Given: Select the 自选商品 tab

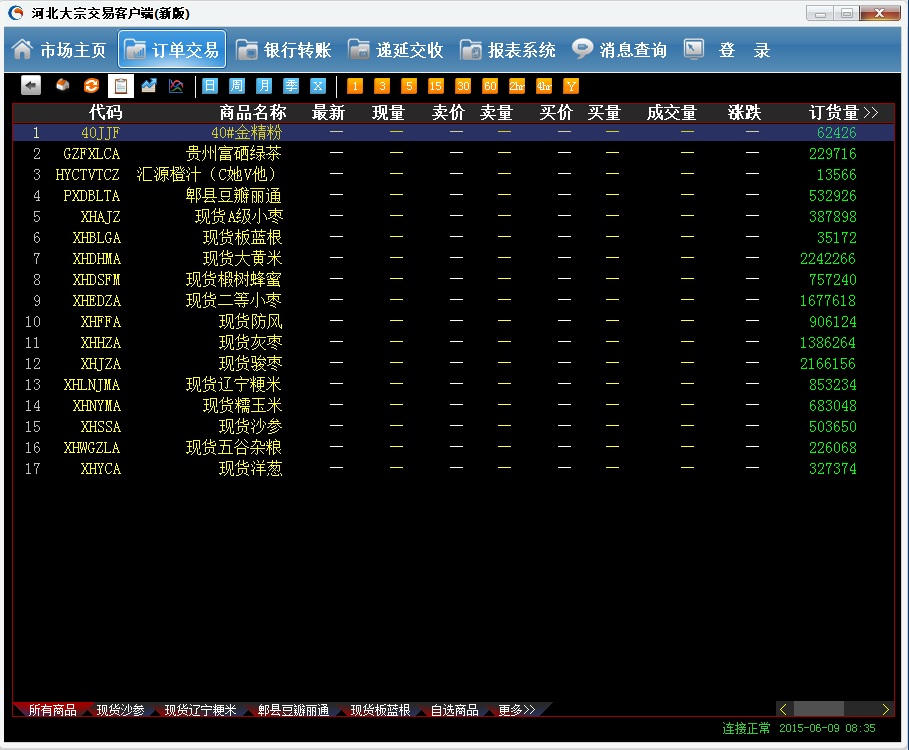Looking at the screenshot, I should coord(454,710).
